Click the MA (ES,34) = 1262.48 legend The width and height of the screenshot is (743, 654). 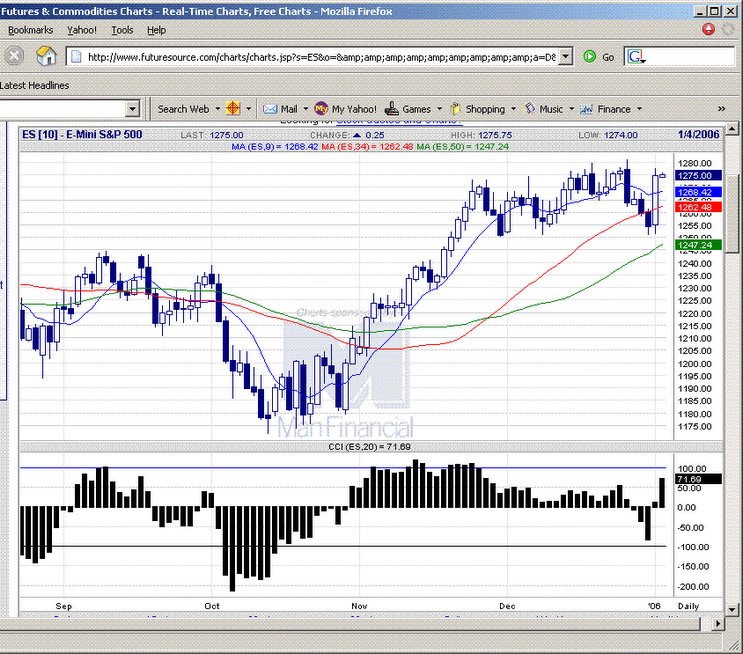pos(367,146)
